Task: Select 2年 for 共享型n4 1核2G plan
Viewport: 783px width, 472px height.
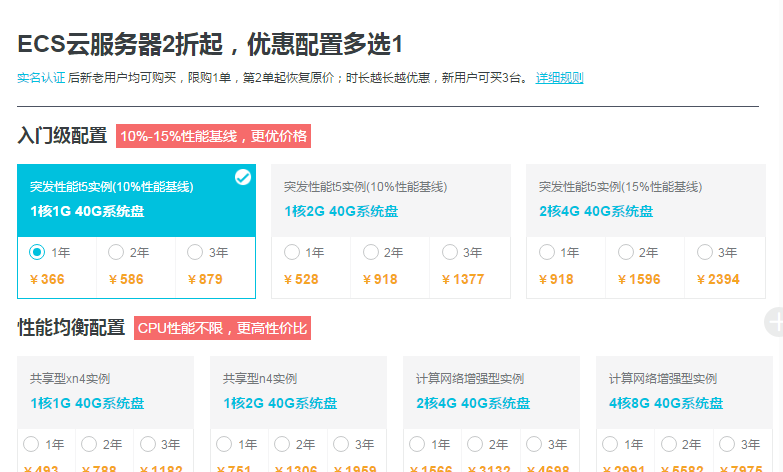Action: point(282,444)
